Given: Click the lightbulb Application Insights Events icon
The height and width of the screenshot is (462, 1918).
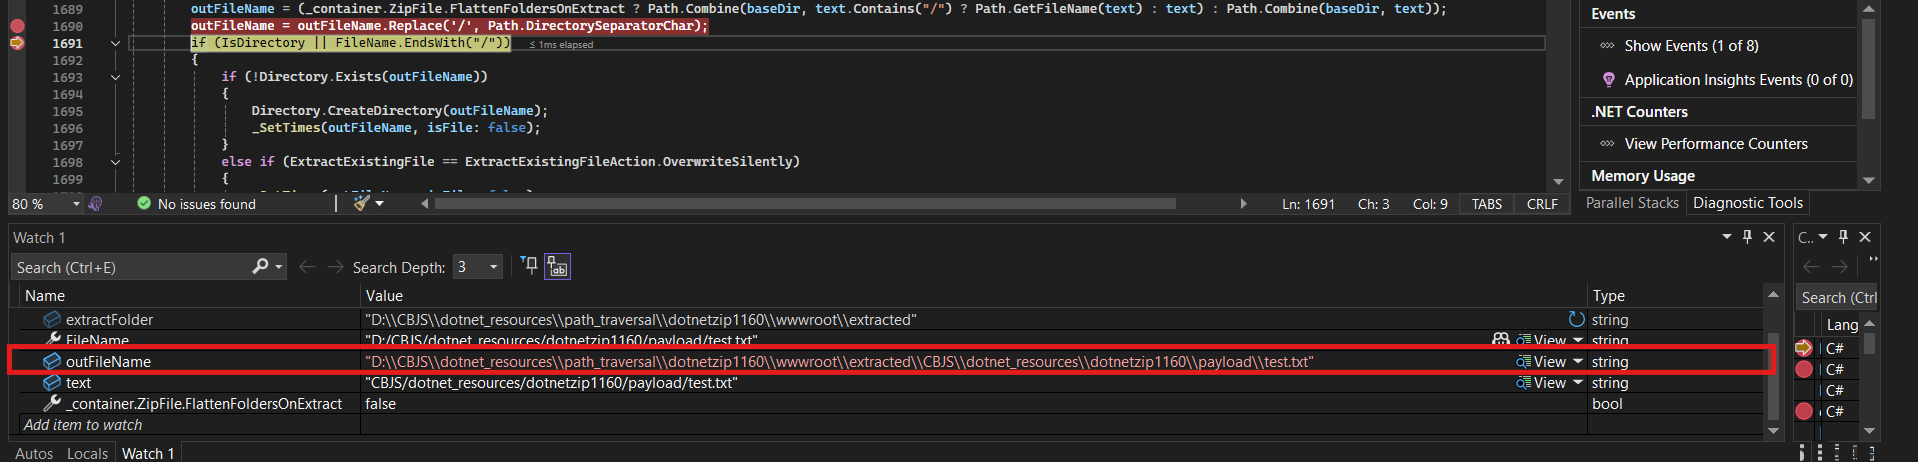Looking at the screenshot, I should tap(1608, 80).
